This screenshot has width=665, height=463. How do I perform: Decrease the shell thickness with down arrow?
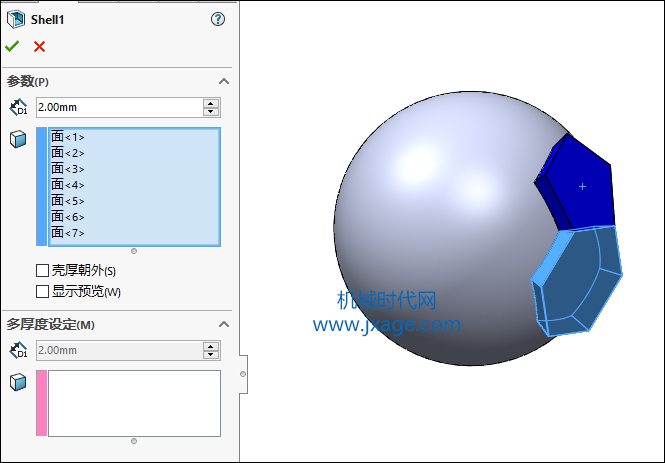pos(211,112)
